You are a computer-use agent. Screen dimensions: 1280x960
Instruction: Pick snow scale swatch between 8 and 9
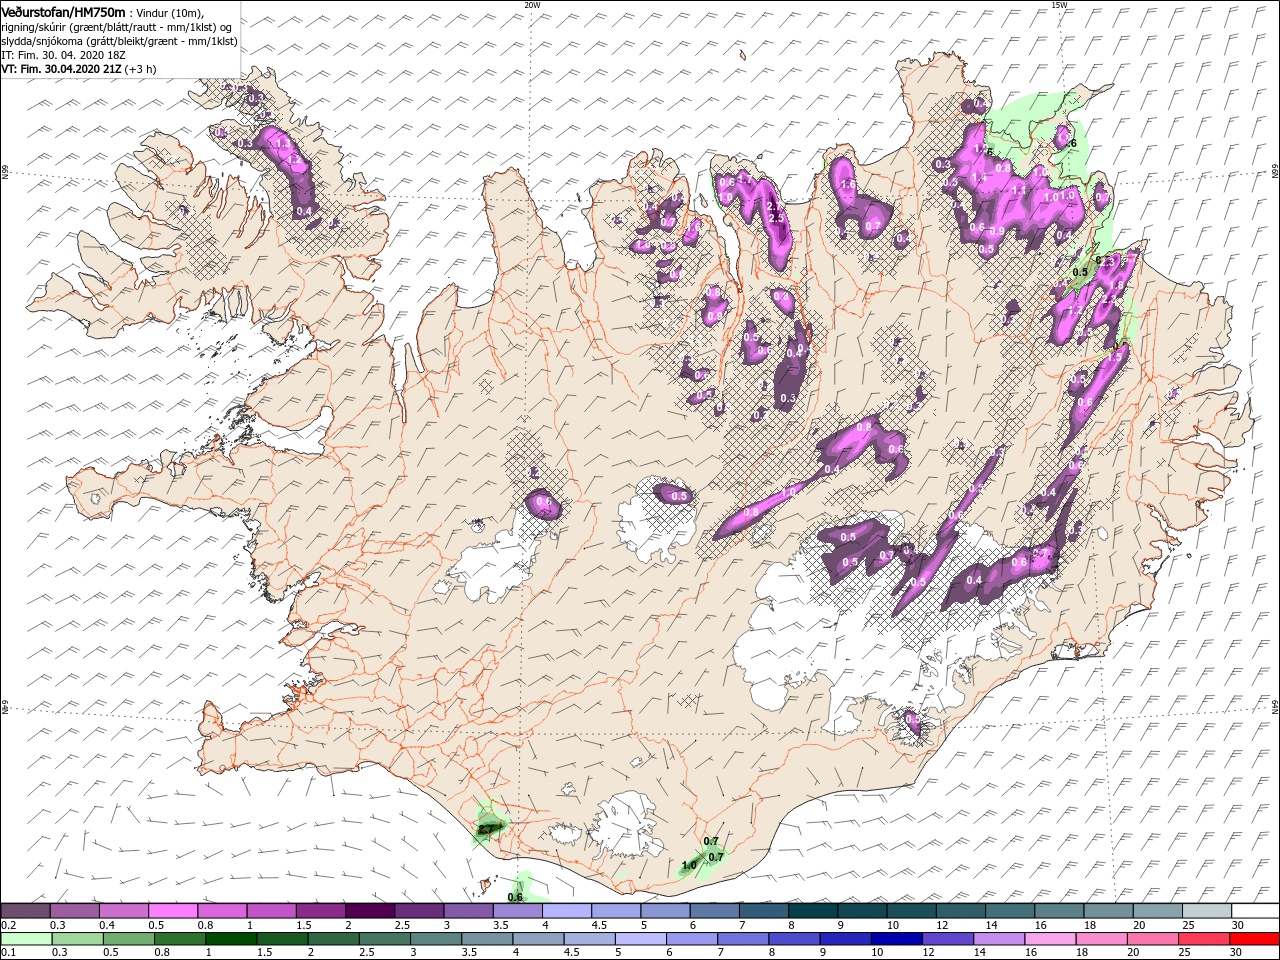point(812,911)
